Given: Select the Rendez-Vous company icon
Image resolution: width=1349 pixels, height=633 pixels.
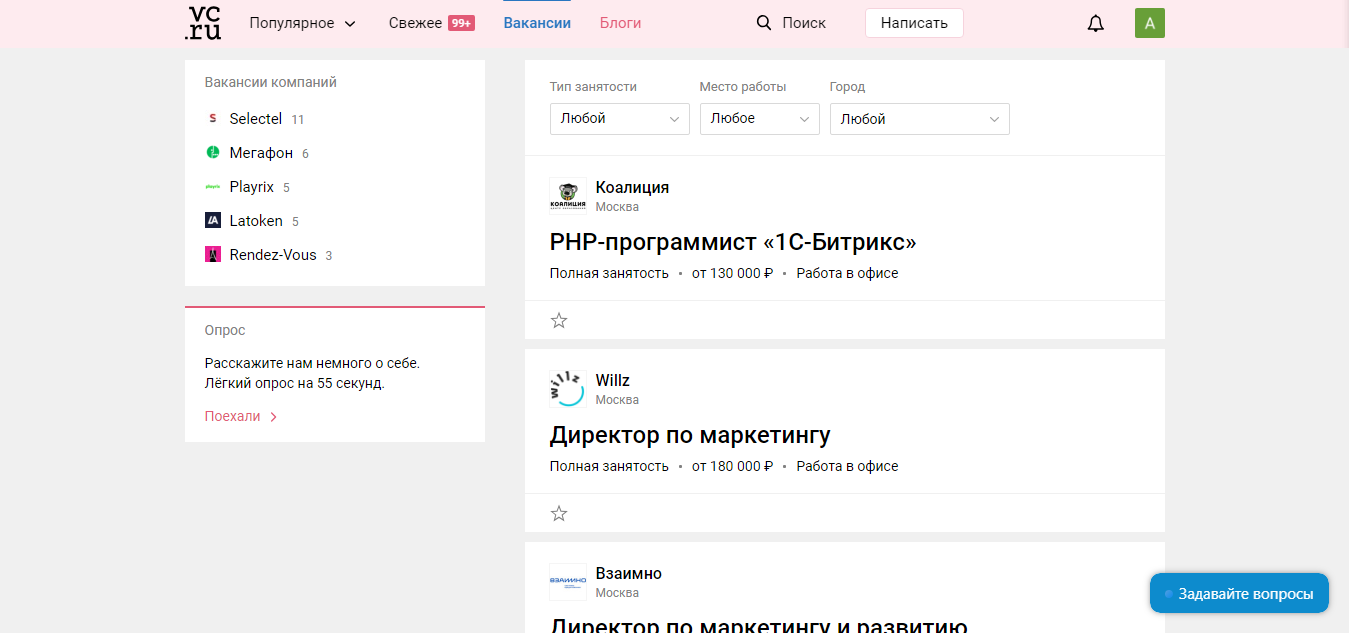Looking at the screenshot, I should pyautogui.click(x=212, y=254).
